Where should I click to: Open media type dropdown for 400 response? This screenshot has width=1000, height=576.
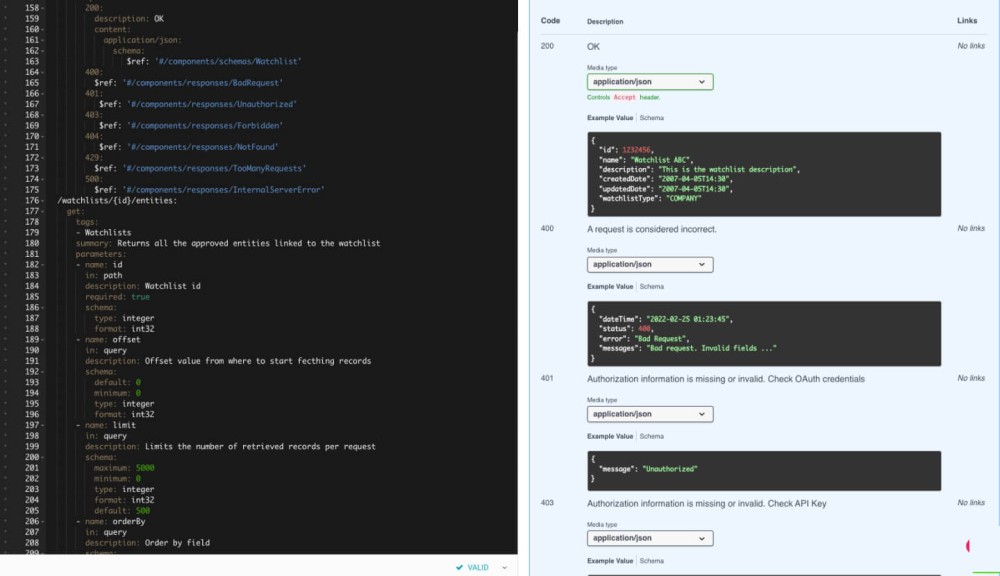650,265
